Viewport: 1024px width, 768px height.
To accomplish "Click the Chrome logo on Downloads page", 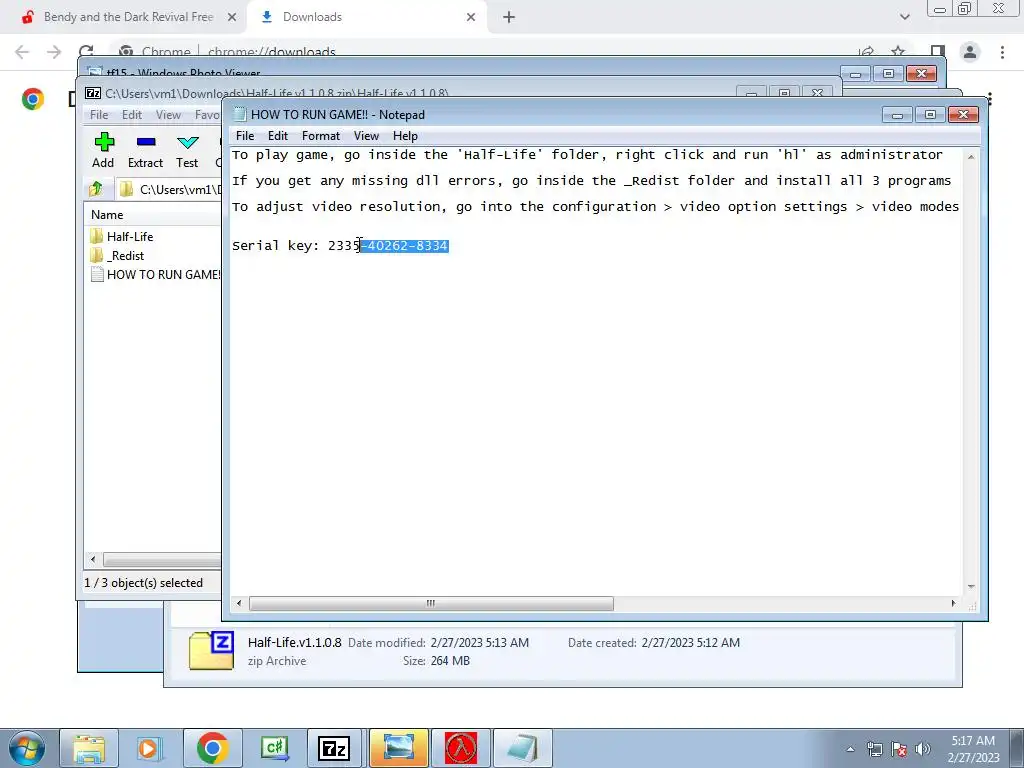I will (33, 99).
